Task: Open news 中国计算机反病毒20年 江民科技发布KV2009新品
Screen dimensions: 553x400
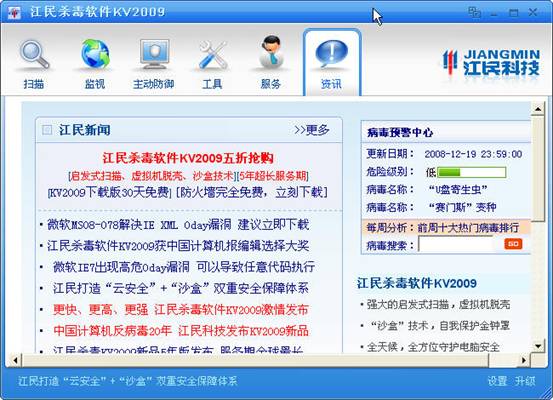Action: coord(181,331)
